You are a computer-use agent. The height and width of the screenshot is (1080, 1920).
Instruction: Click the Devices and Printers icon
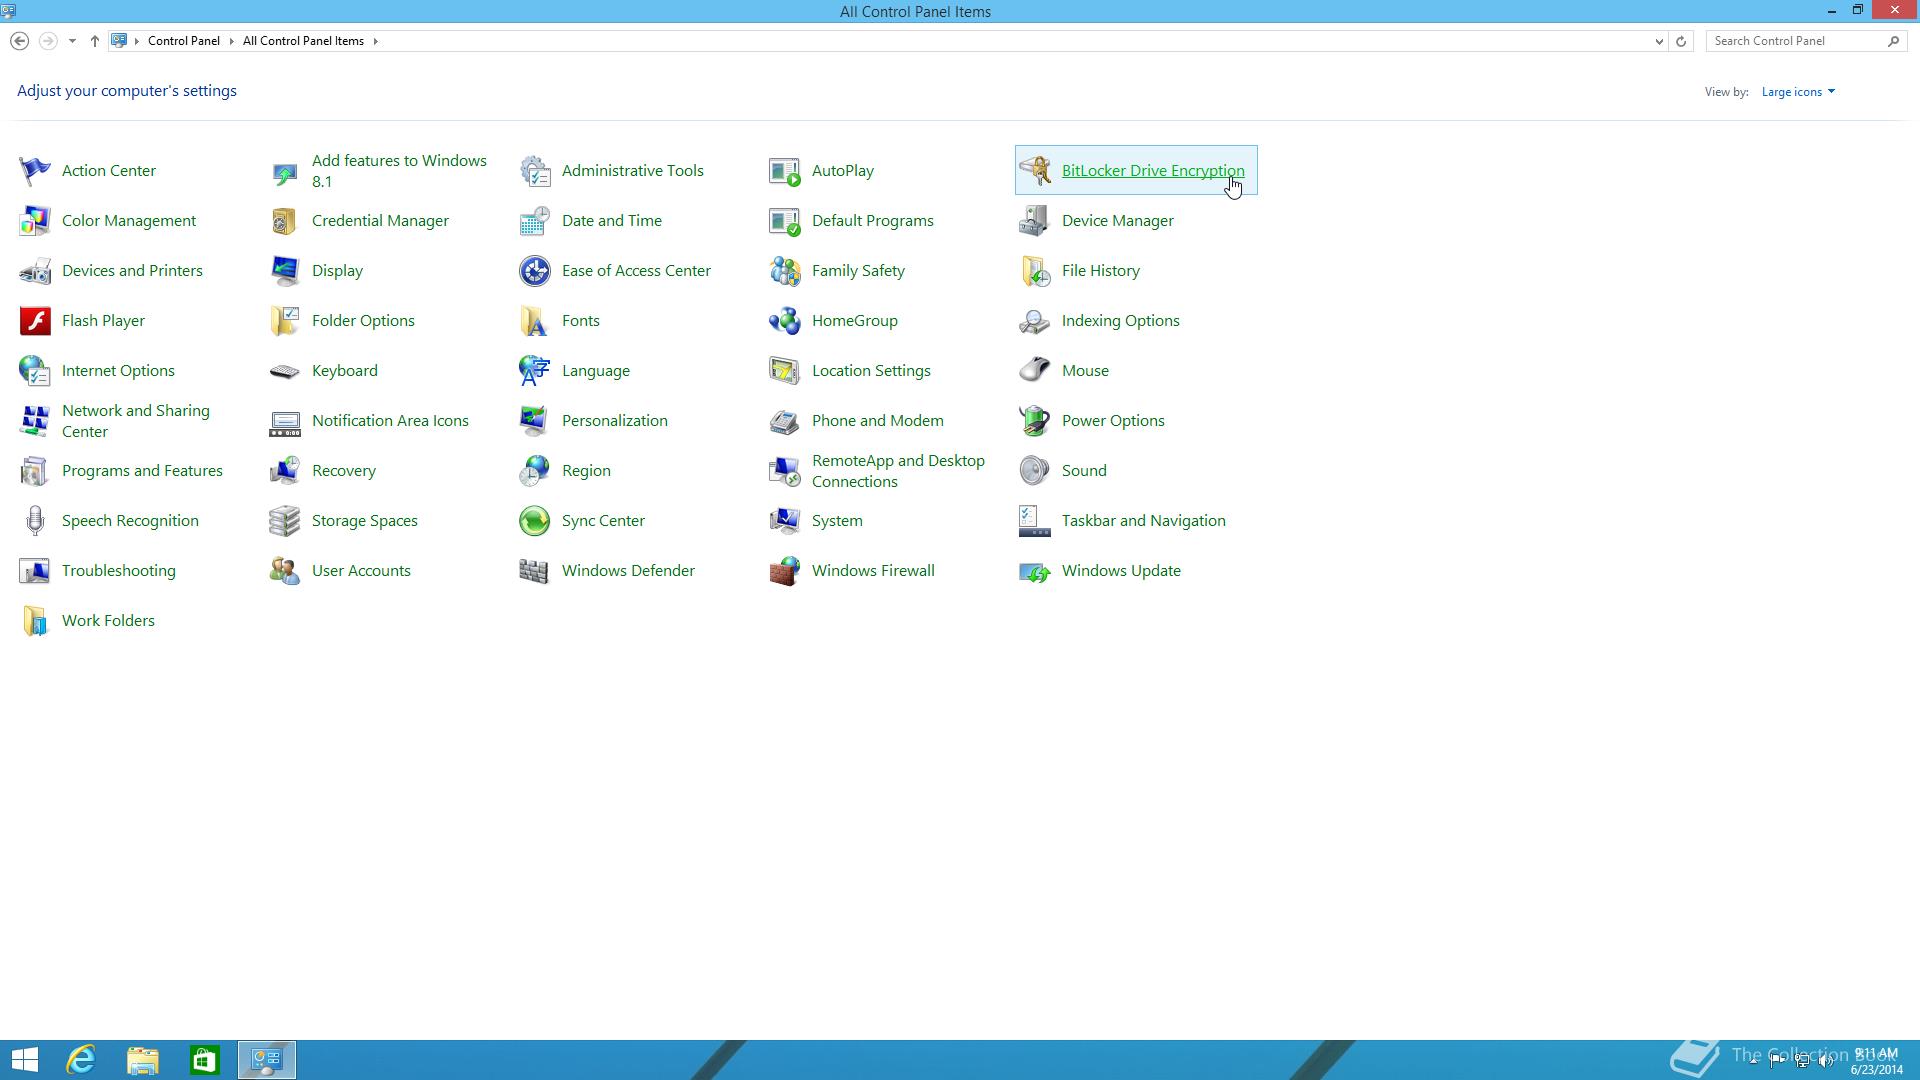tap(35, 271)
